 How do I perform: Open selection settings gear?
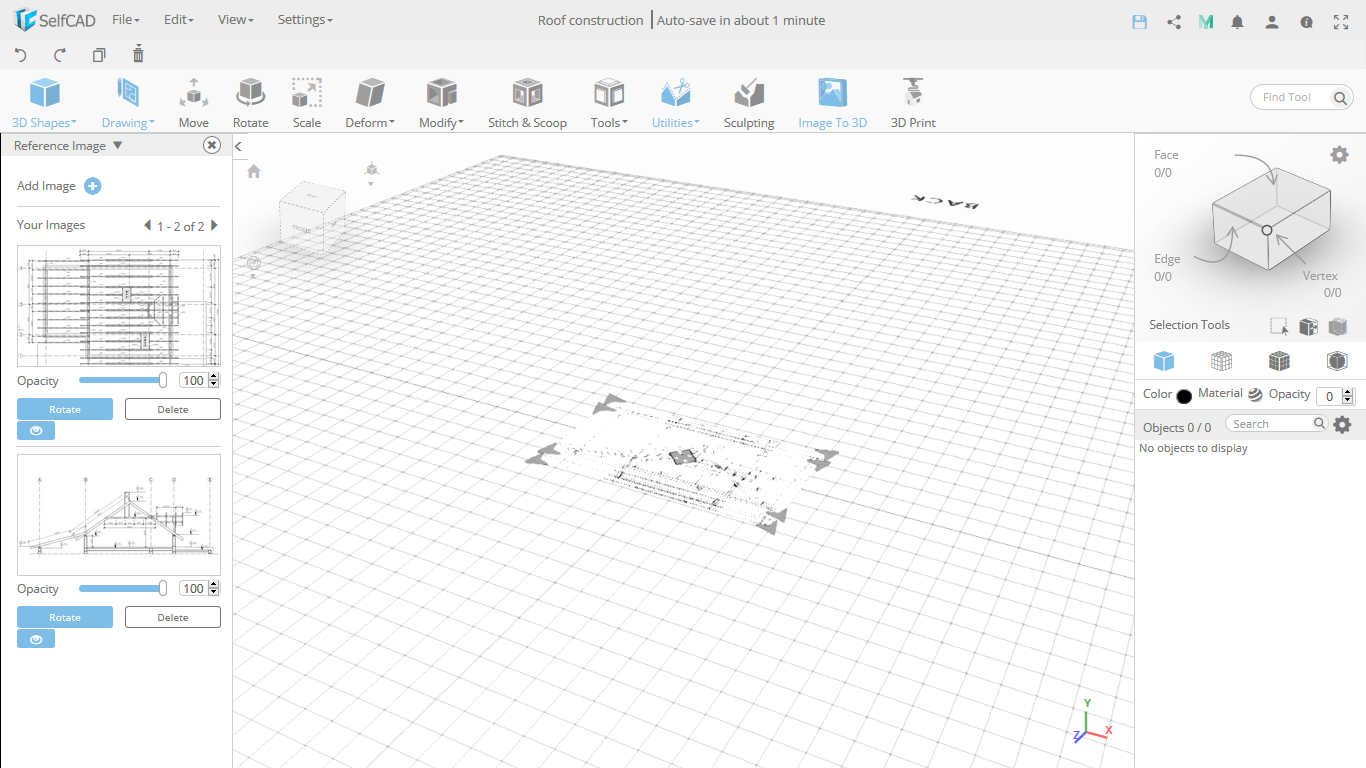tap(1339, 154)
